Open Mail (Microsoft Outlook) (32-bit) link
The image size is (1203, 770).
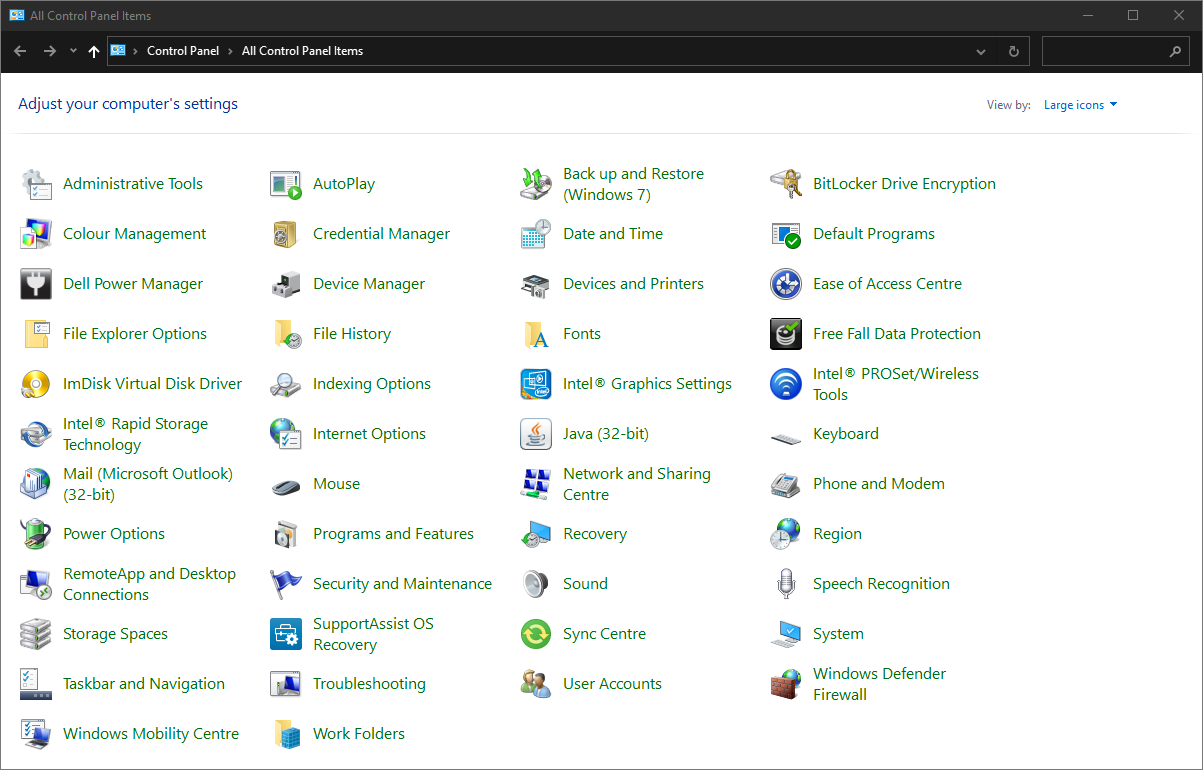point(148,484)
